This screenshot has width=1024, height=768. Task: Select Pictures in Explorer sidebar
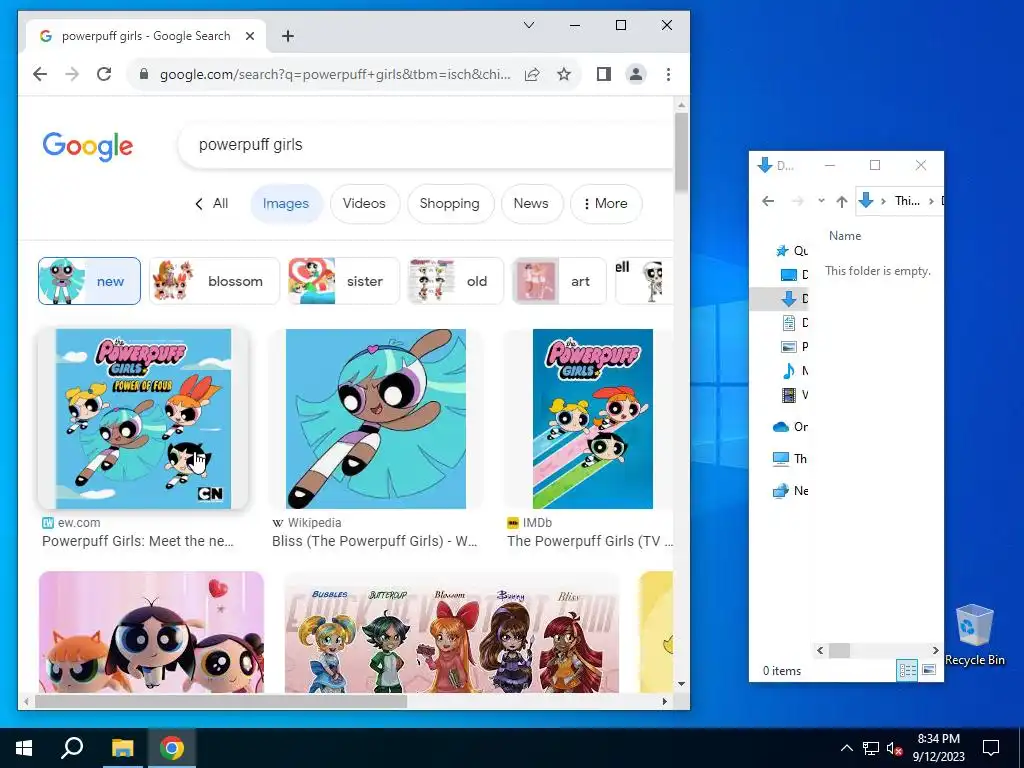[793, 347]
